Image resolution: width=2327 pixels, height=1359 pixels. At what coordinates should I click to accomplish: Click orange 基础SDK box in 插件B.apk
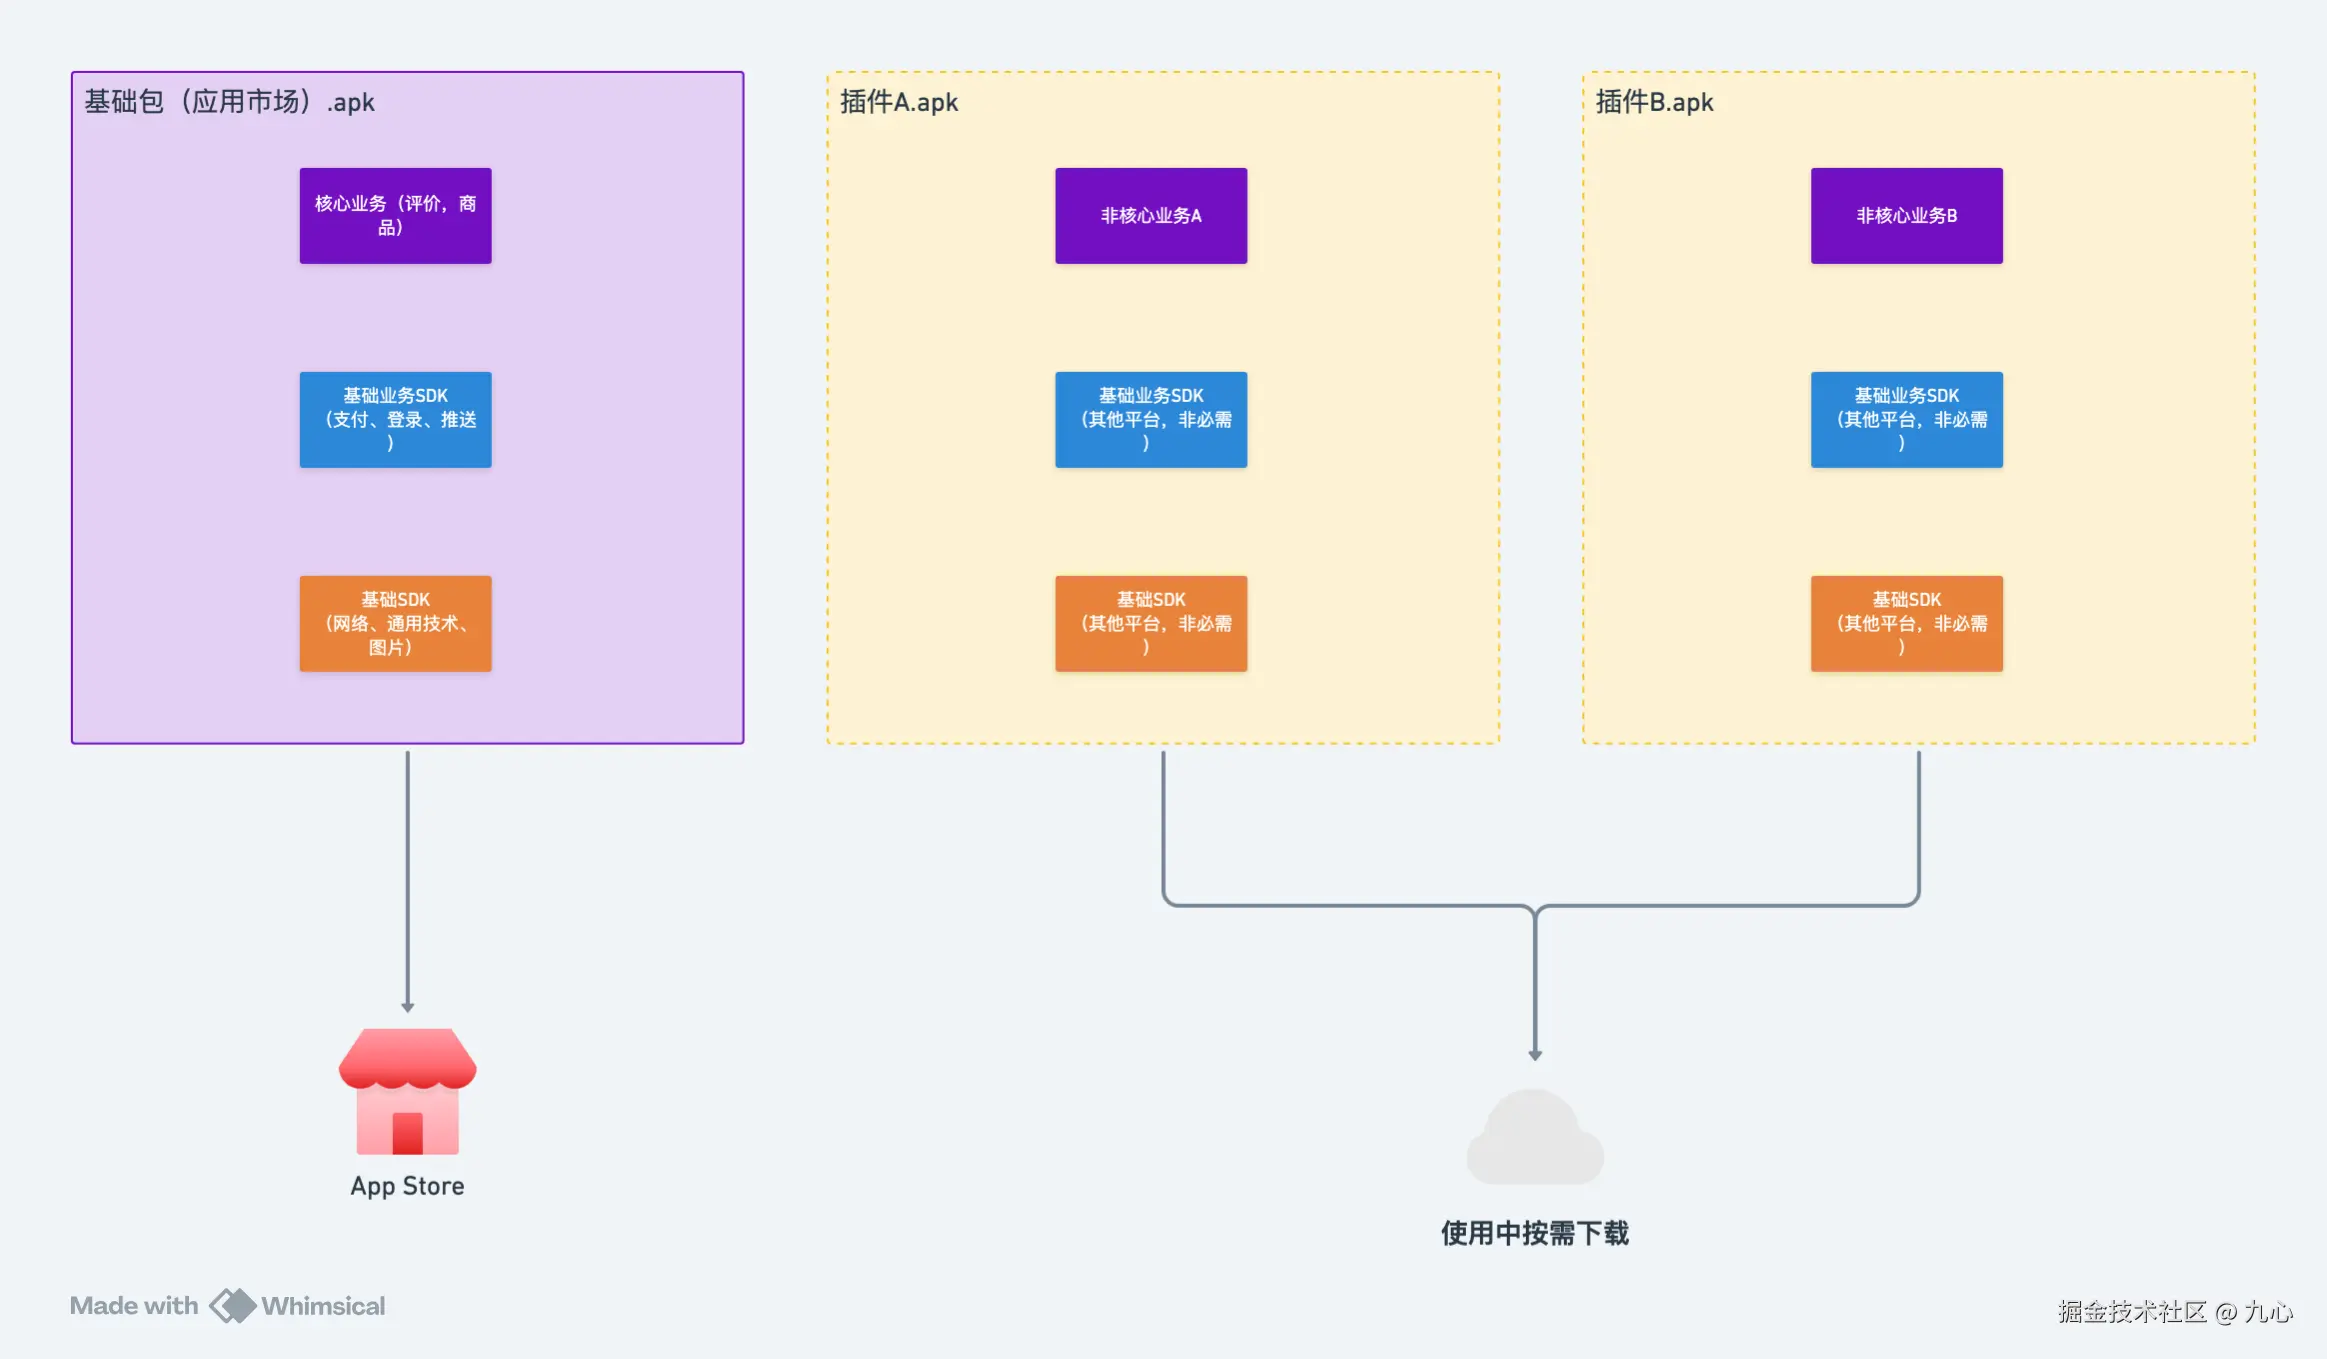[1906, 623]
